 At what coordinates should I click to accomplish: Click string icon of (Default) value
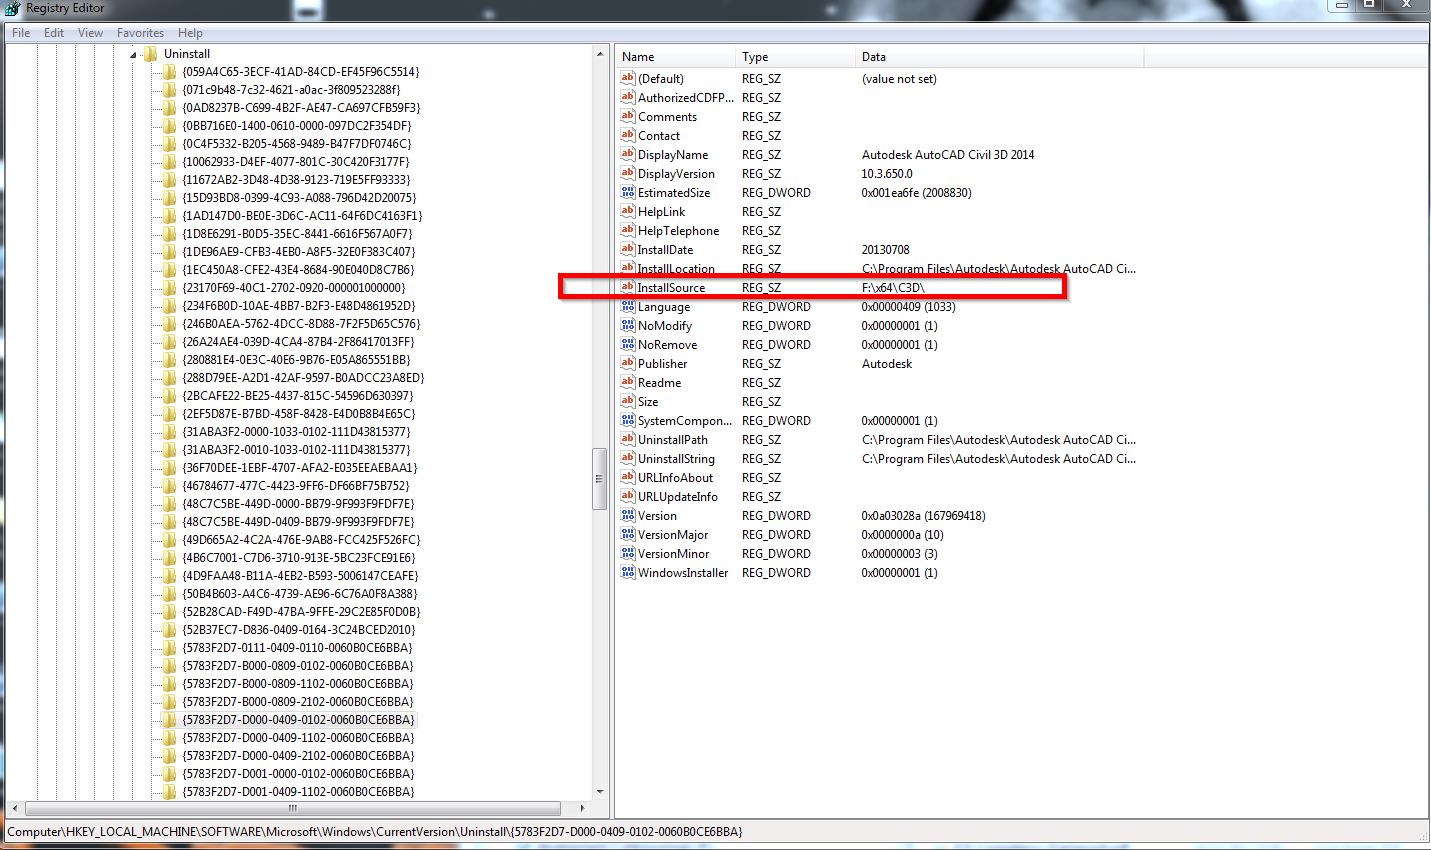tap(628, 78)
